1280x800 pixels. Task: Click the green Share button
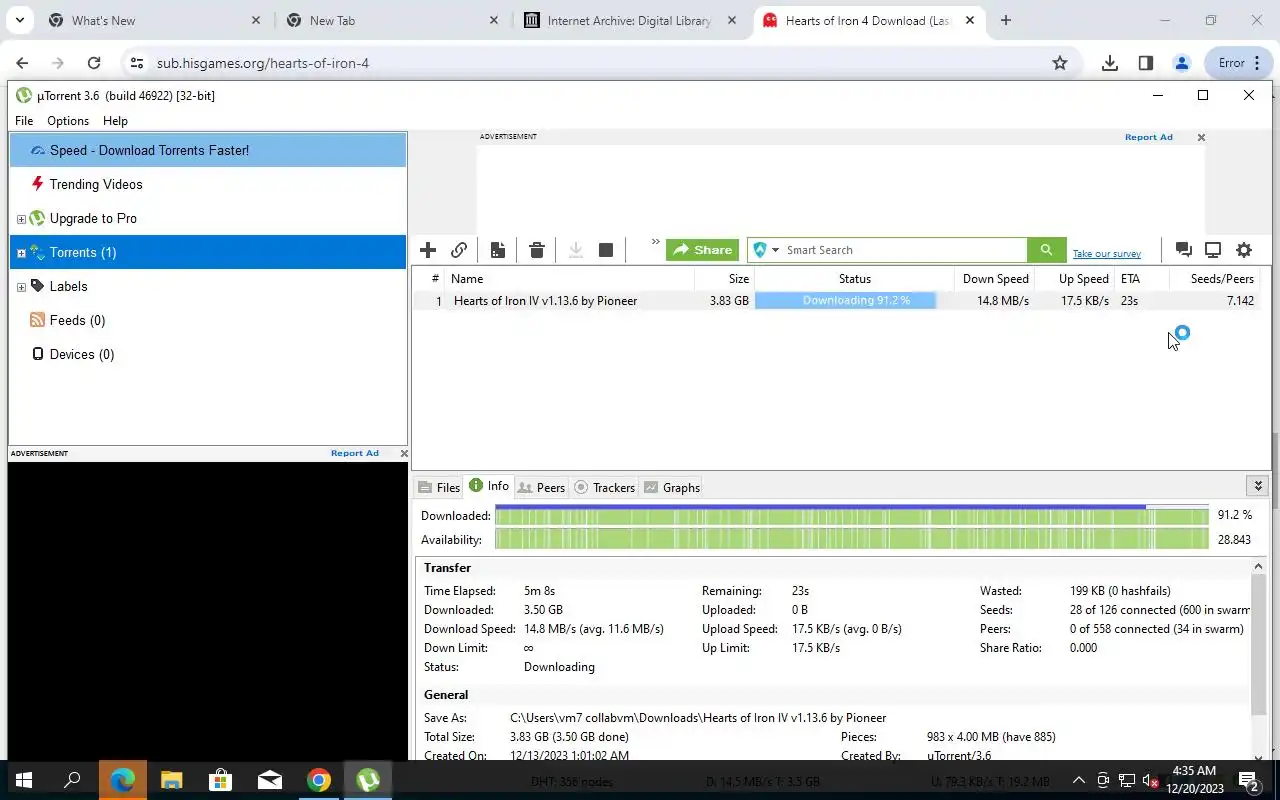click(702, 250)
